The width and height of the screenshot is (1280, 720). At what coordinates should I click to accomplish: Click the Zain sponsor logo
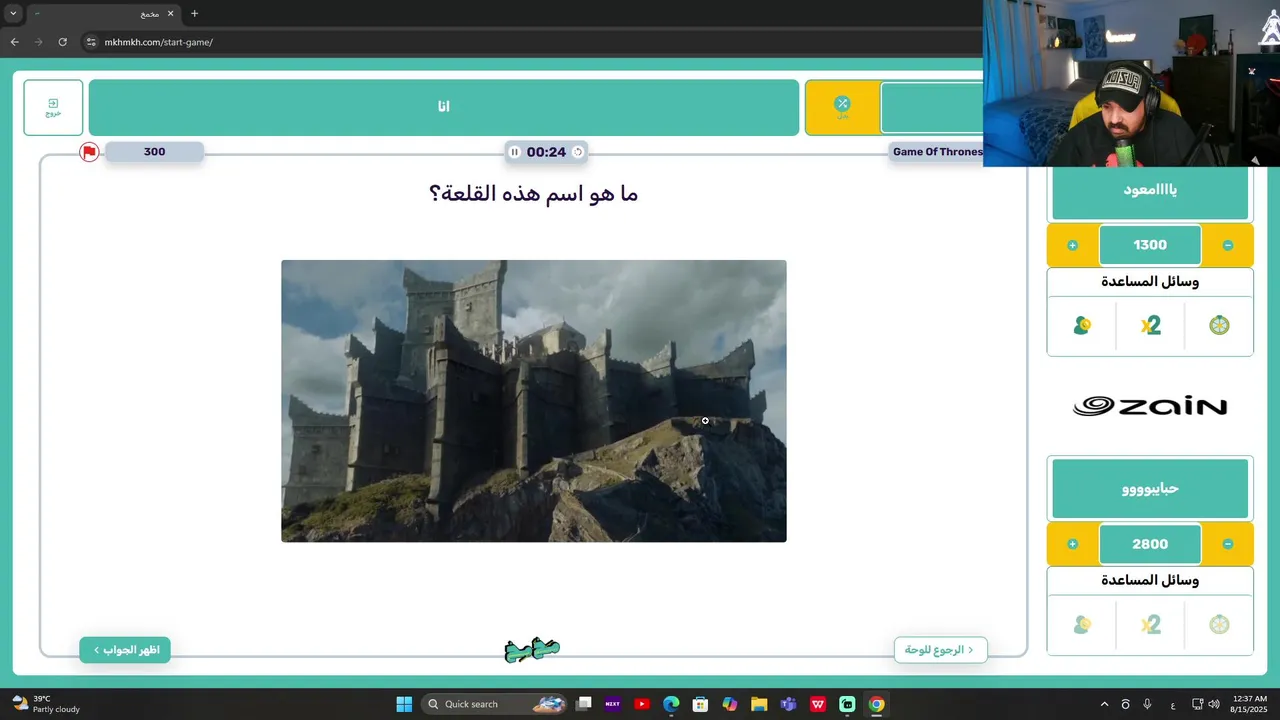click(1150, 406)
